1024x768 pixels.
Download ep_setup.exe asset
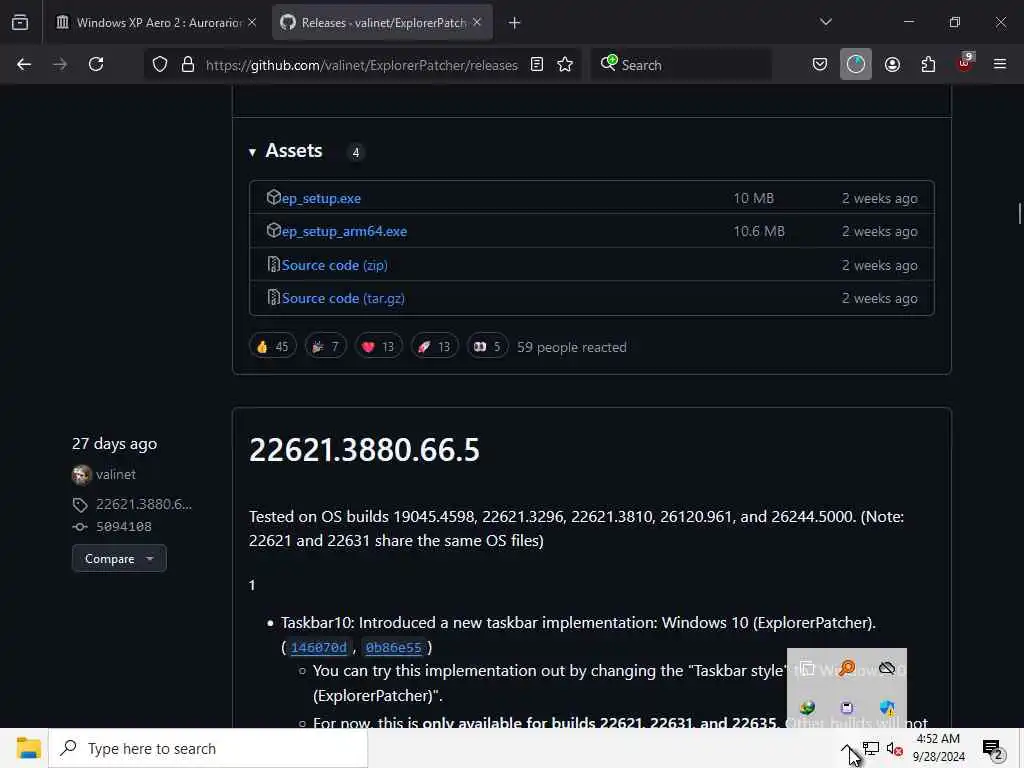click(321, 199)
